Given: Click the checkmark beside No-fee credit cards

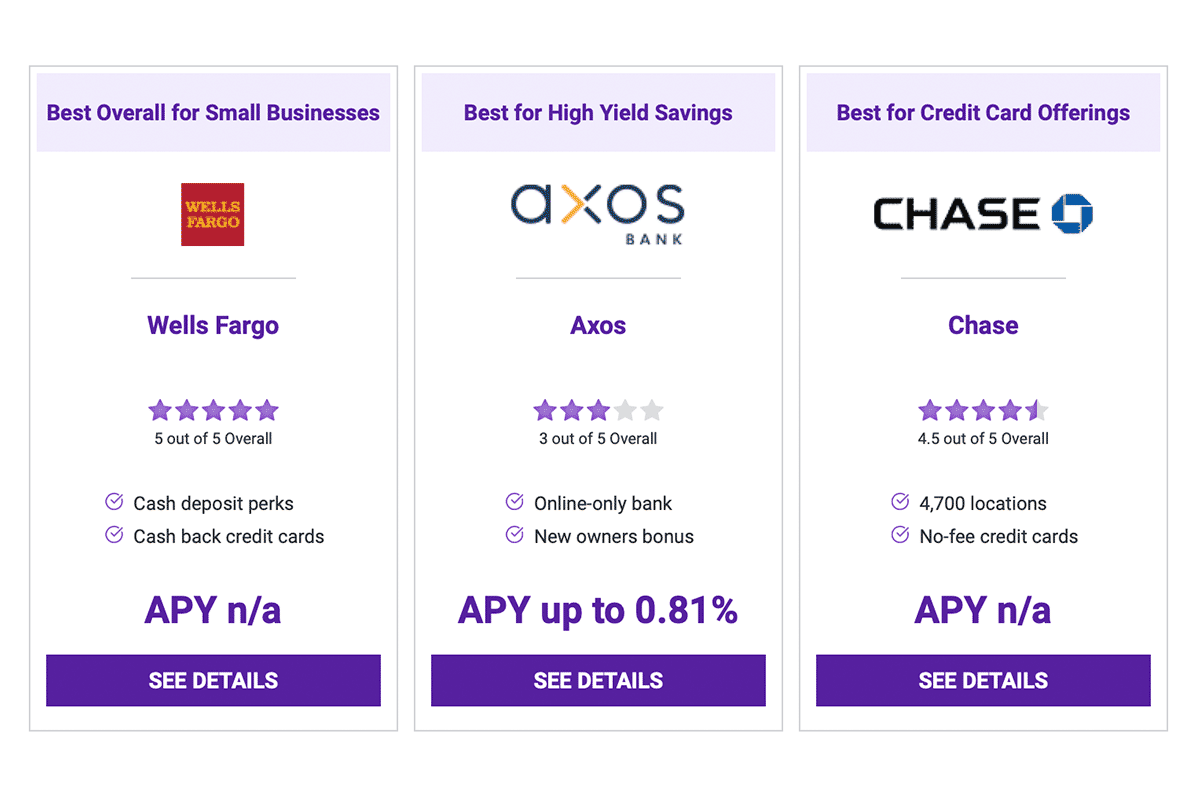Looking at the screenshot, I should pyautogui.click(x=900, y=535).
